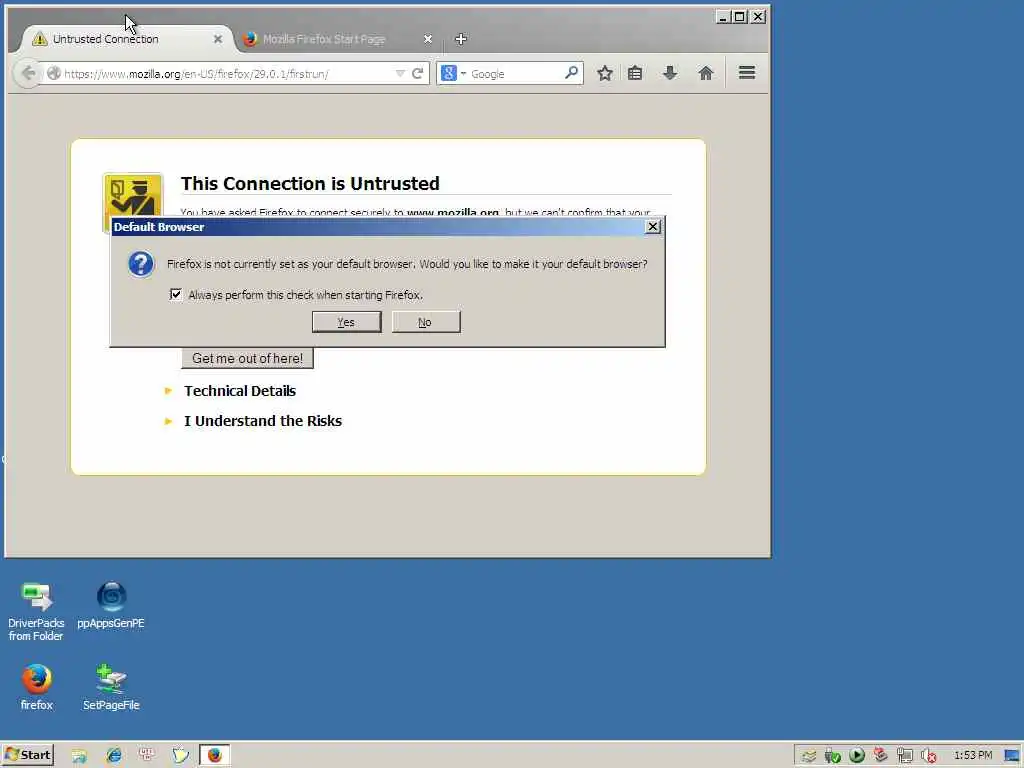Expand I Understand the Risks section

click(x=263, y=421)
